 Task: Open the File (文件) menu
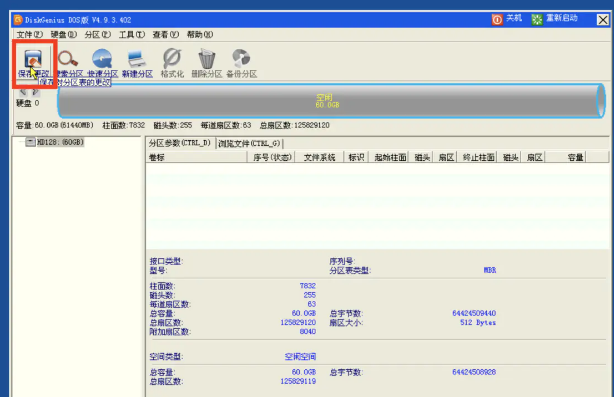(x=30, y=34)
